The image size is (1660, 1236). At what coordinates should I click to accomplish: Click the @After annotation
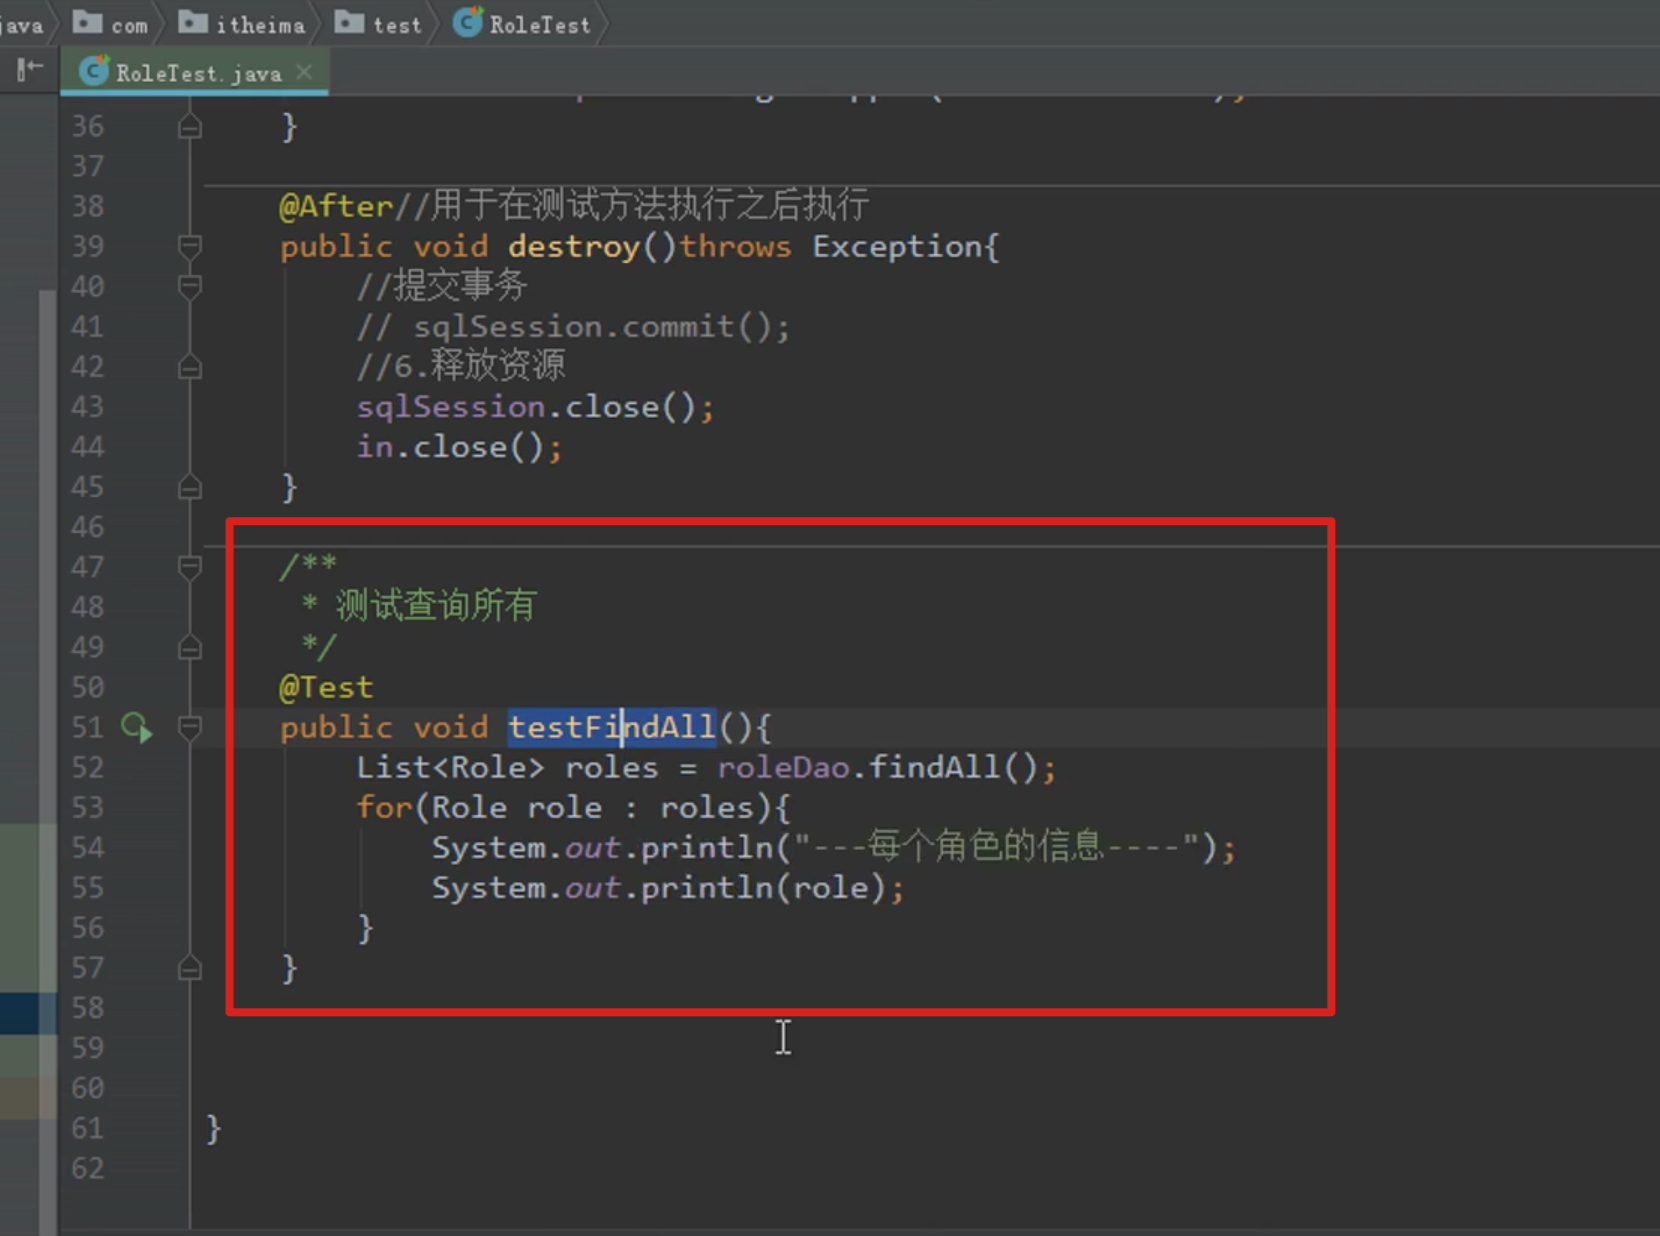coord(336,206)
